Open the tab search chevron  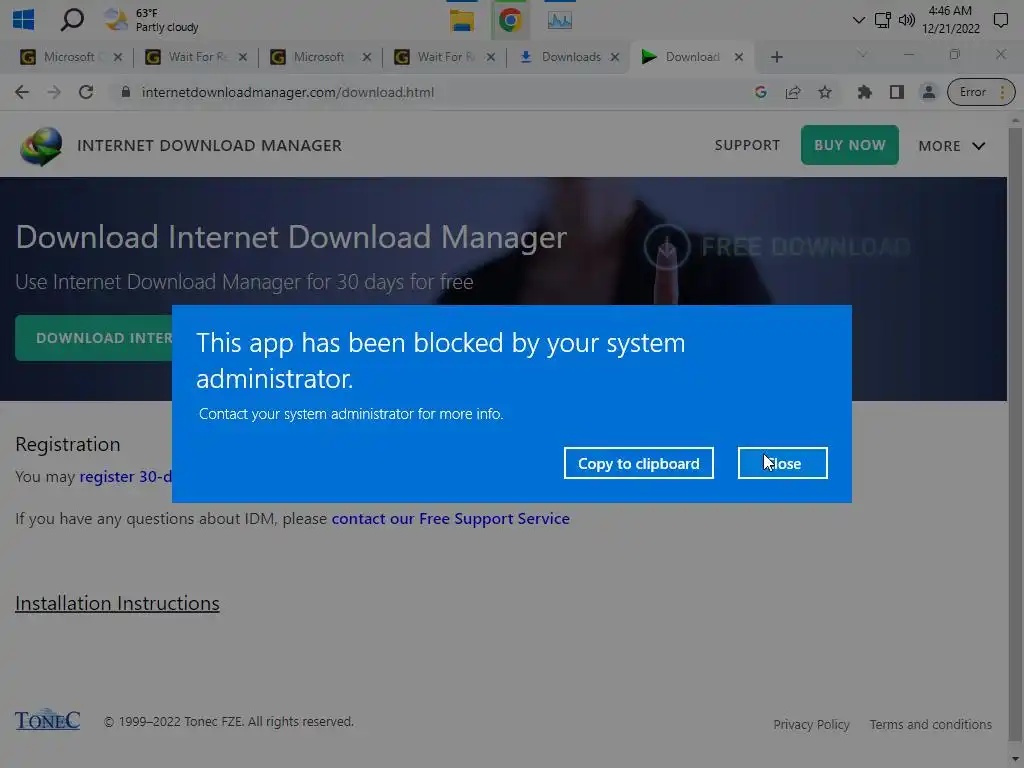[x=862, y=55]
